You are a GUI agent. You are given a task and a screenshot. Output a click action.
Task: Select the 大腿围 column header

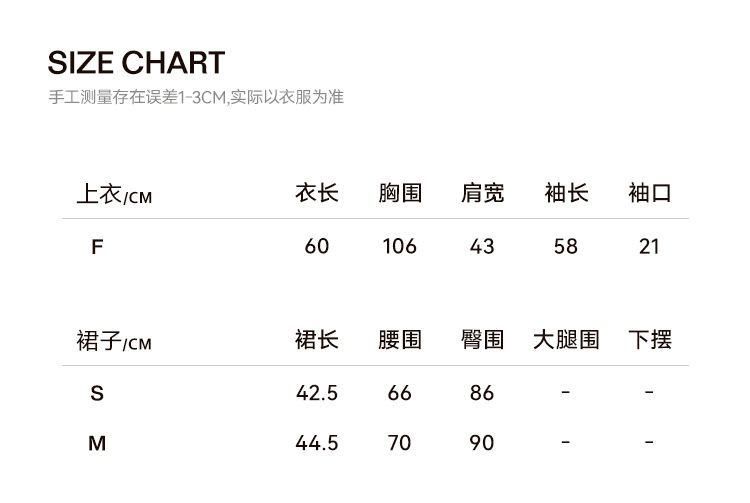point(566,340)
